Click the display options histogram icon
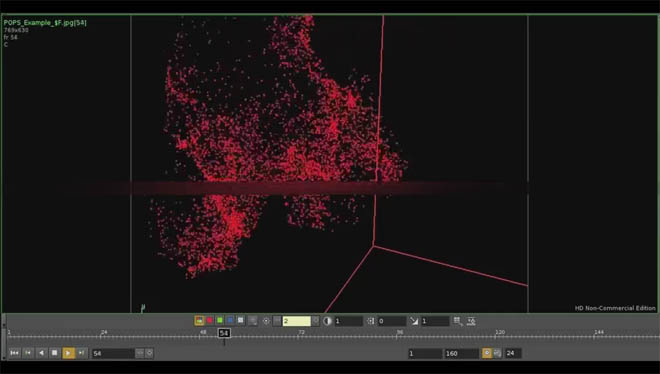This screenshot has height=374, width=660. (x=471, y=321)
